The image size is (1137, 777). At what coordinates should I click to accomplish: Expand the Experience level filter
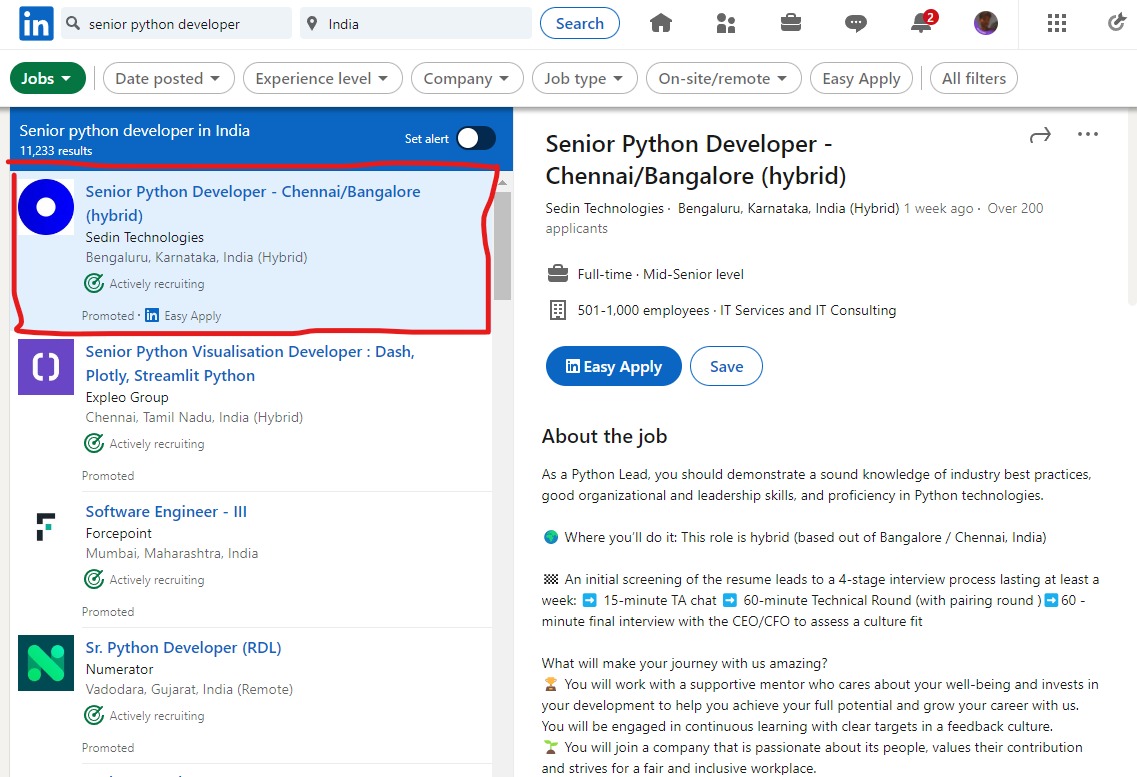(323, 78)
